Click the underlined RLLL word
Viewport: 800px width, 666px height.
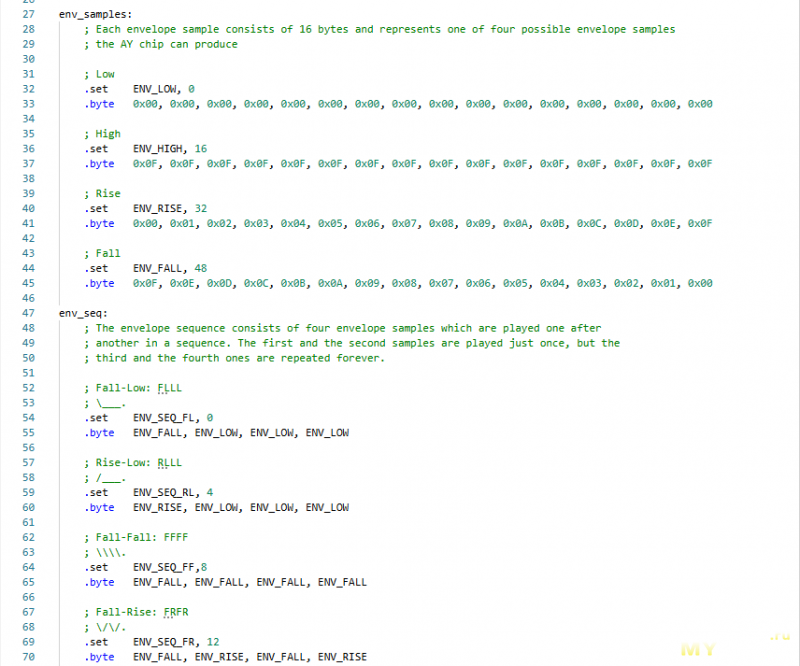170,462
